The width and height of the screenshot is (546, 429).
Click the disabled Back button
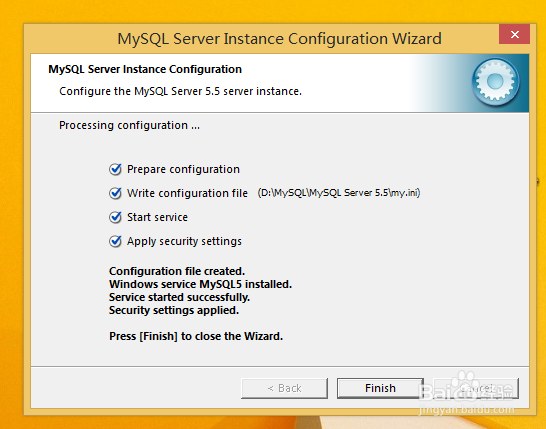[x=284, y=388]
